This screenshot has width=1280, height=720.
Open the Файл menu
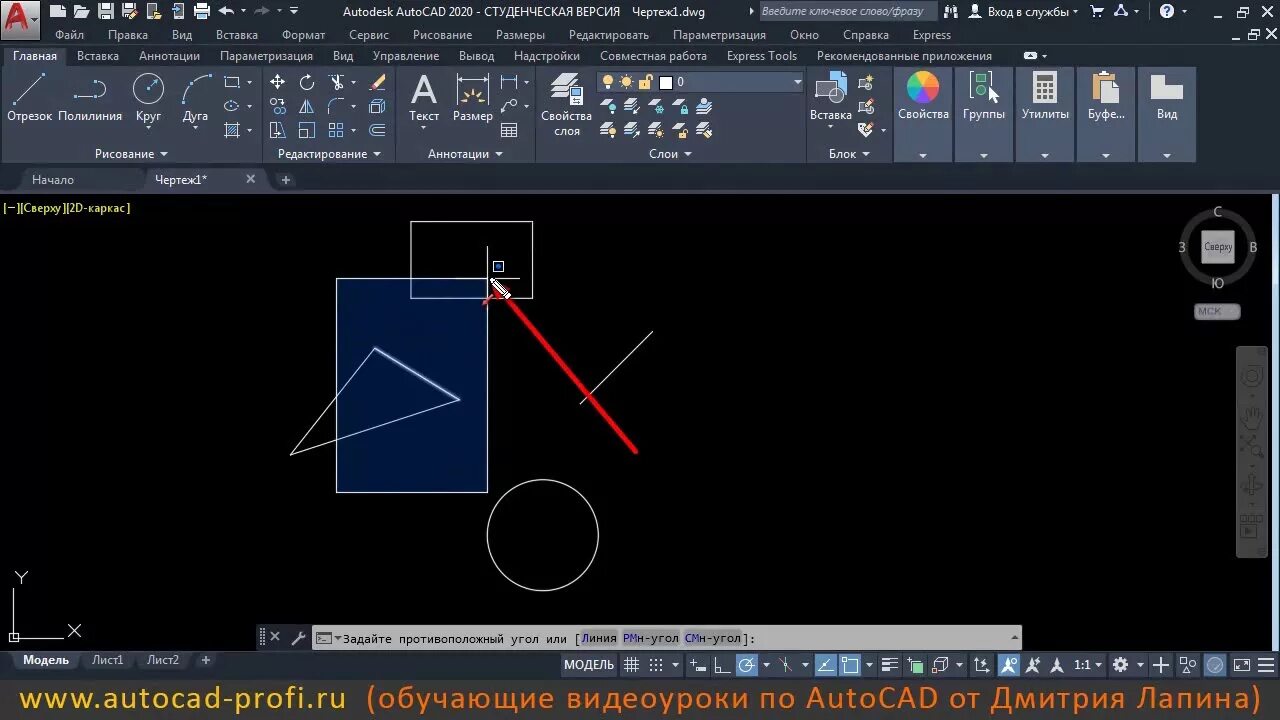pos(70,35)
